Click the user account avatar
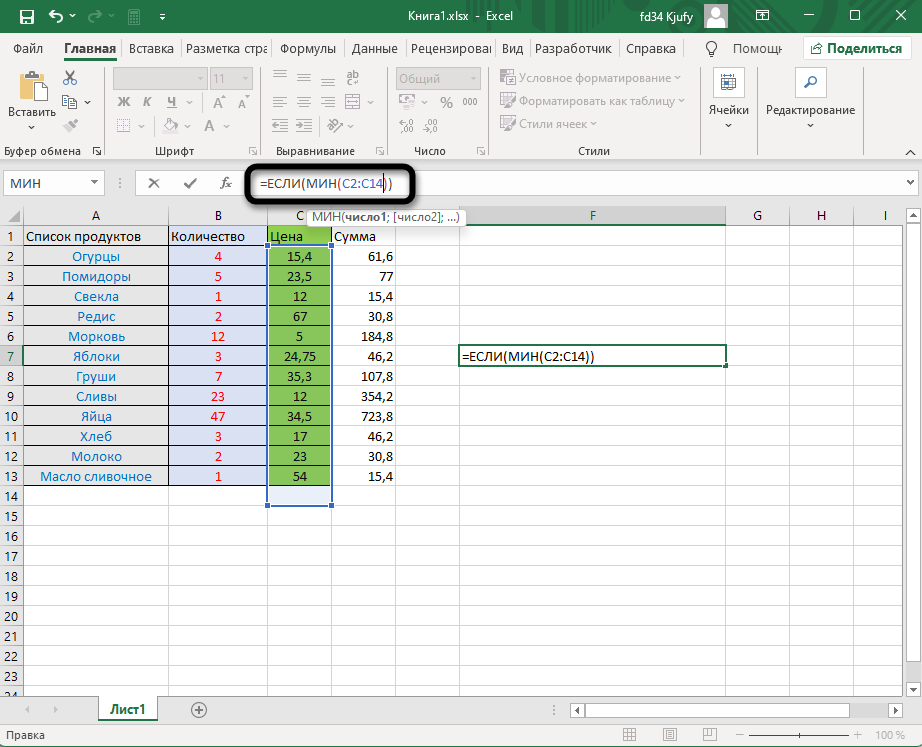This screenshot has width=922, height=747. click(716, 16)
